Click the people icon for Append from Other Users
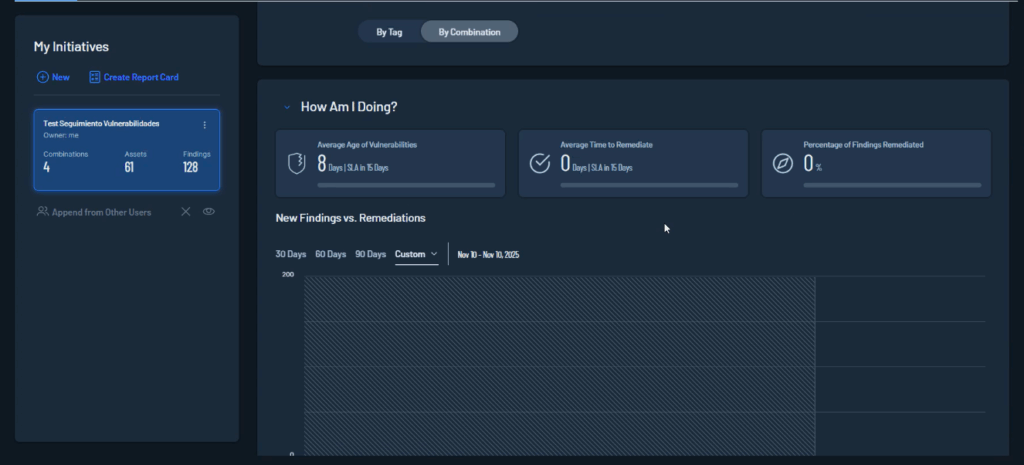 pos(43,212)
